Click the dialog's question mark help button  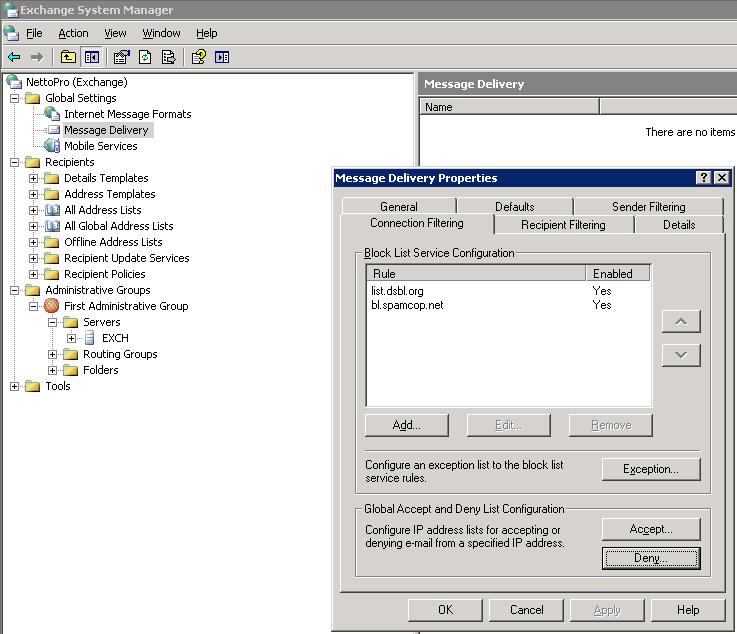(703, 178)
